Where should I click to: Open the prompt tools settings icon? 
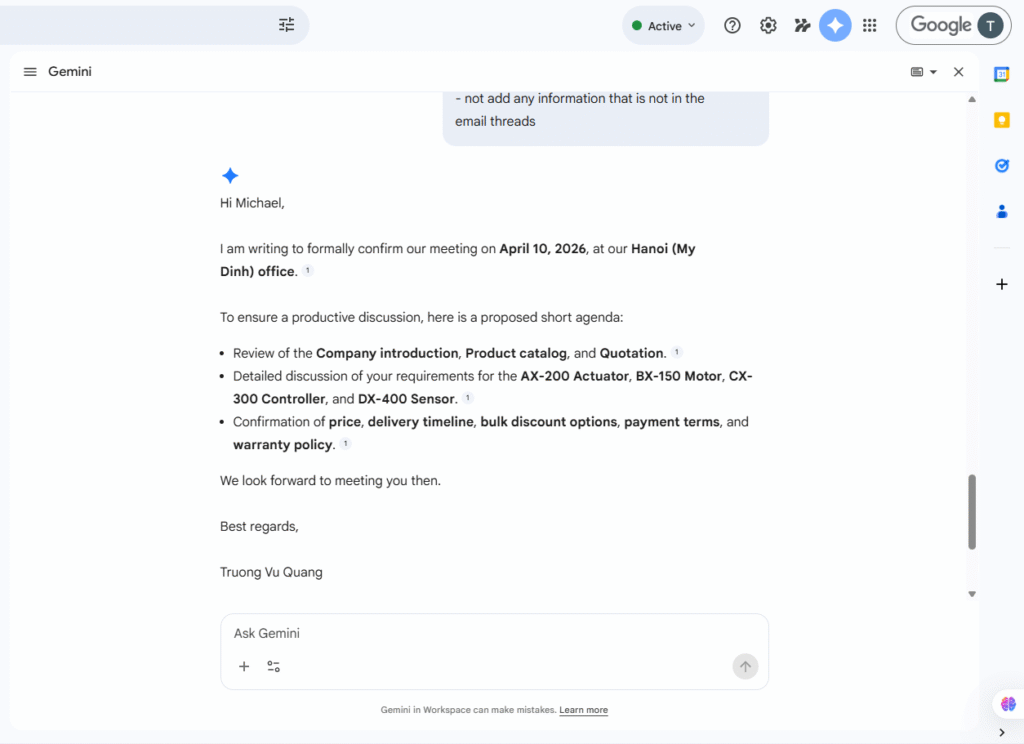tap(273, 667)
